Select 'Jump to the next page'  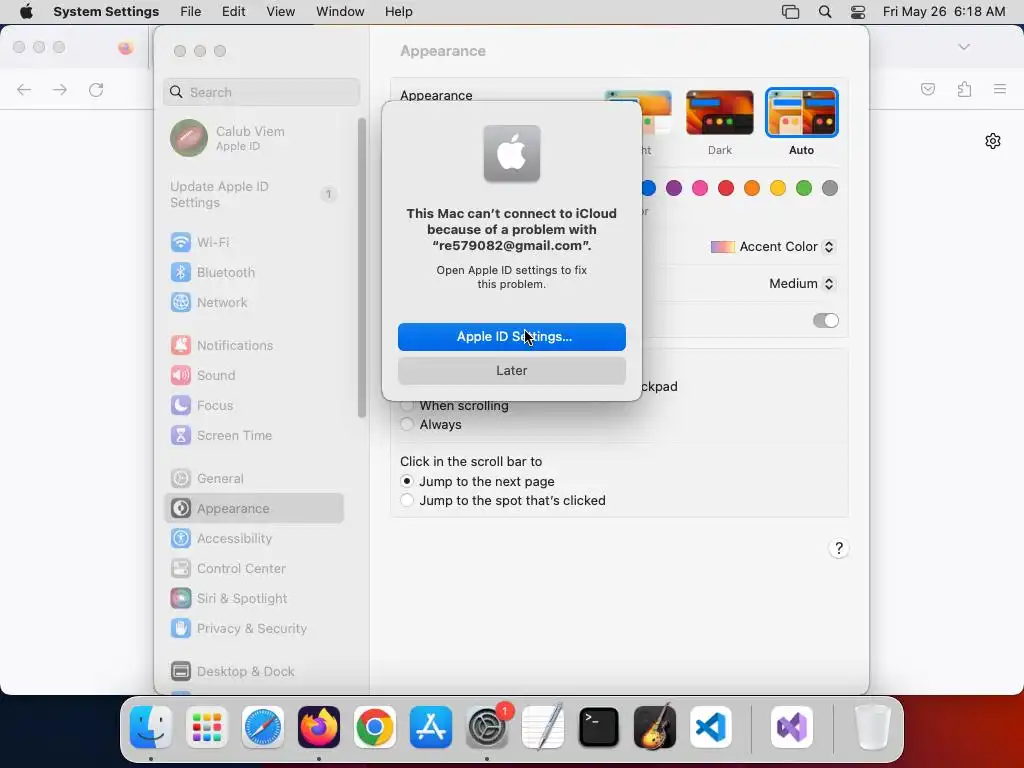407,481
